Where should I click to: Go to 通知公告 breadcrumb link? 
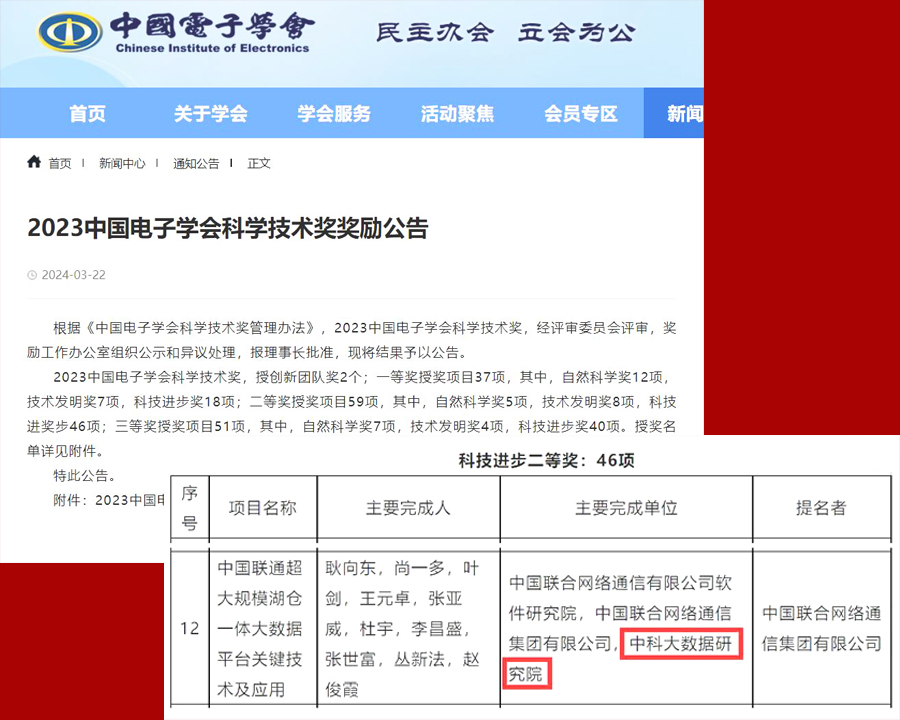tap(196, 164)
